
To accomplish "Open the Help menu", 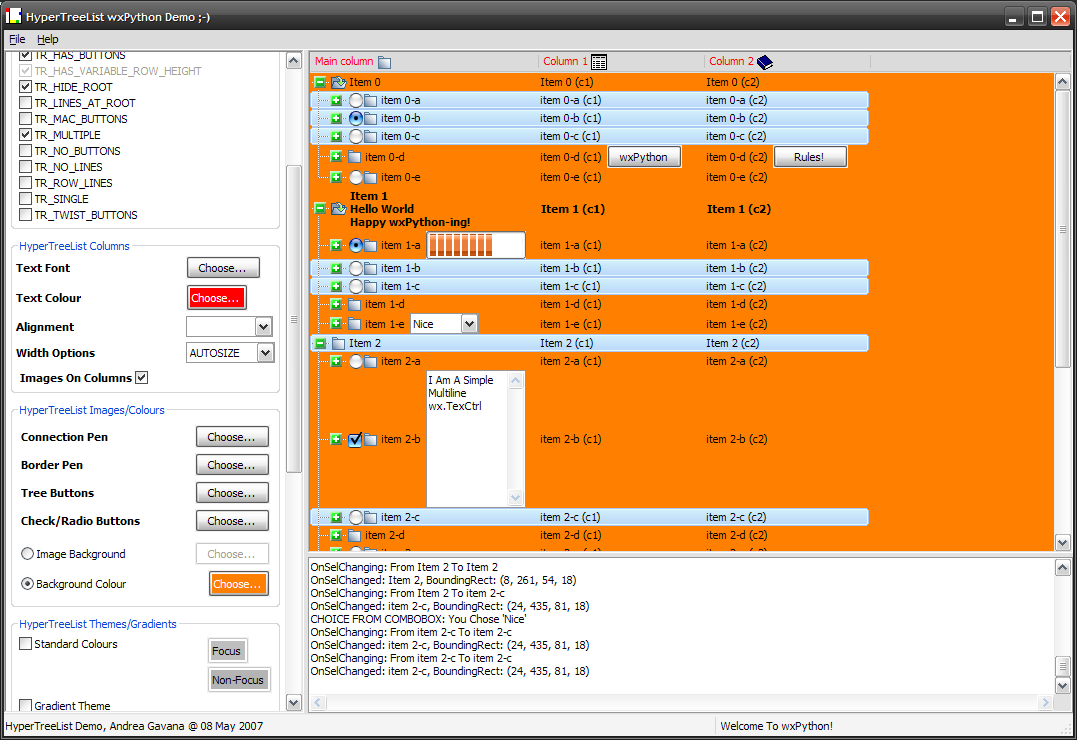I will [x=48, y=39].
